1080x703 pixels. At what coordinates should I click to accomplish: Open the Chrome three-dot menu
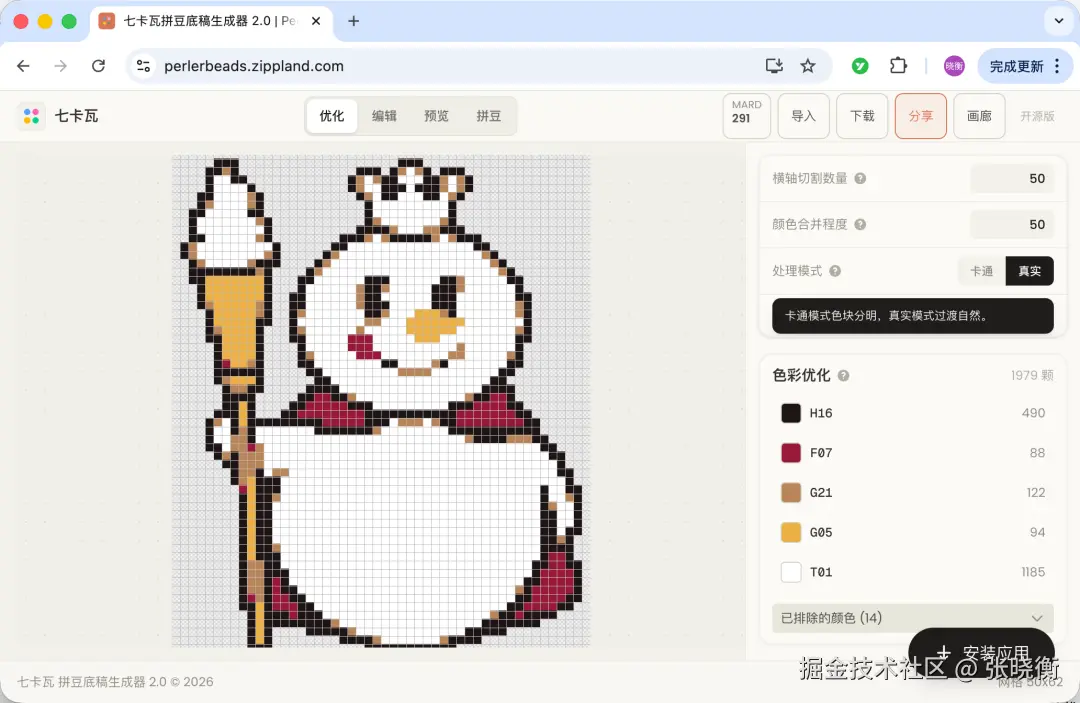point(1057,66)
